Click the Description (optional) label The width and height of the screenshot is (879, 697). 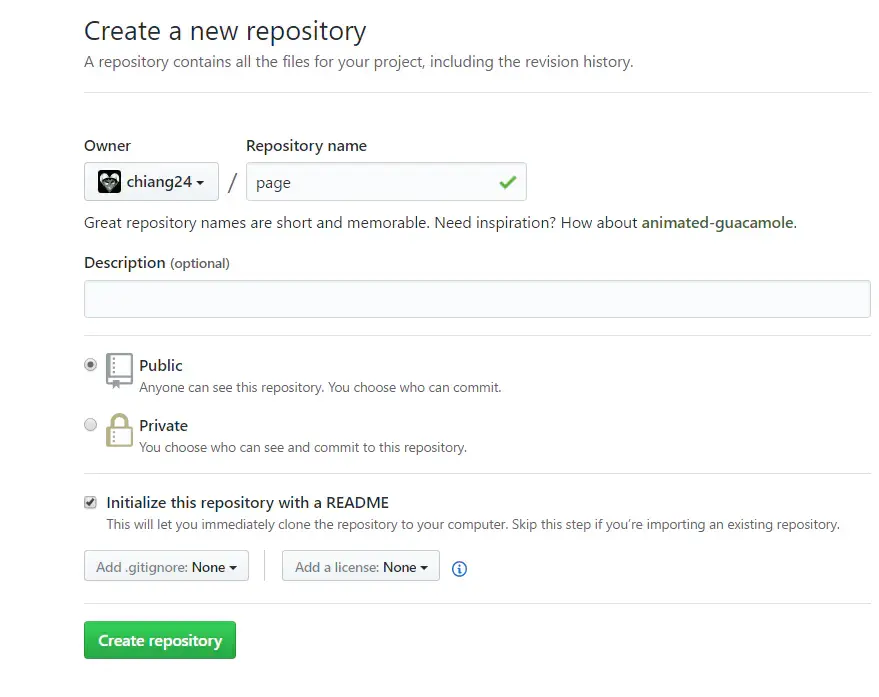(x=156, y=263)
